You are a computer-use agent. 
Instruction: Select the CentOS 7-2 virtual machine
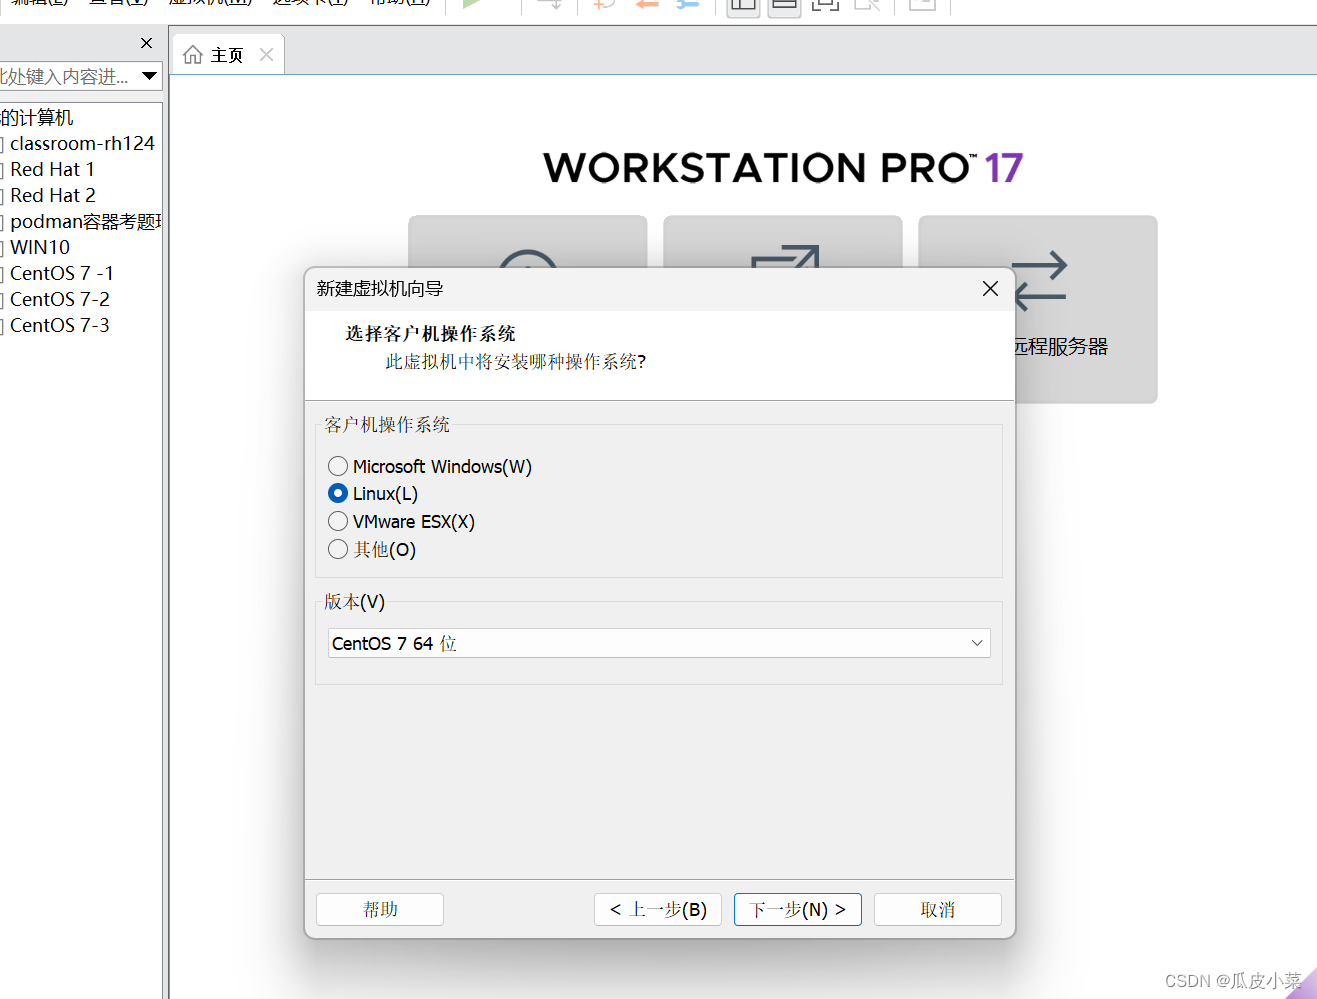[59, 299]
